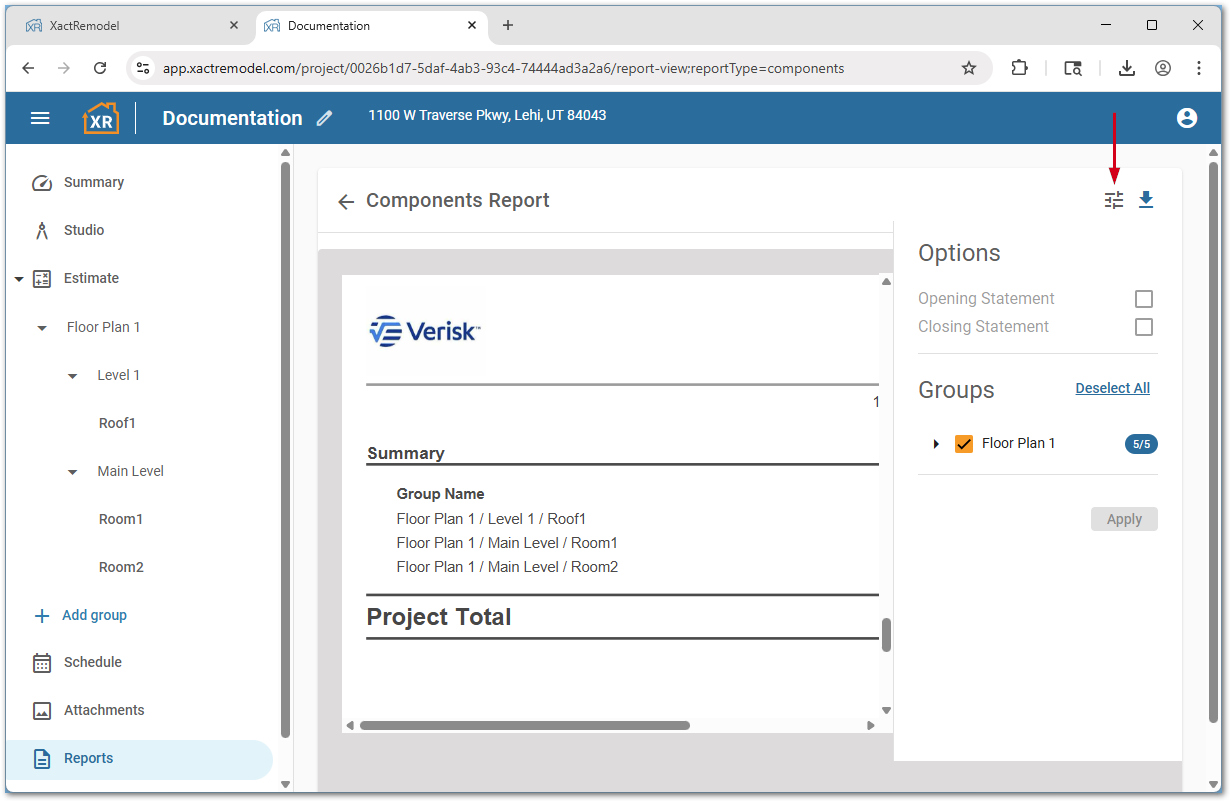Collapse the Estimate tree section
This screenshot has height=802, width=1231.
pos(18,278)
